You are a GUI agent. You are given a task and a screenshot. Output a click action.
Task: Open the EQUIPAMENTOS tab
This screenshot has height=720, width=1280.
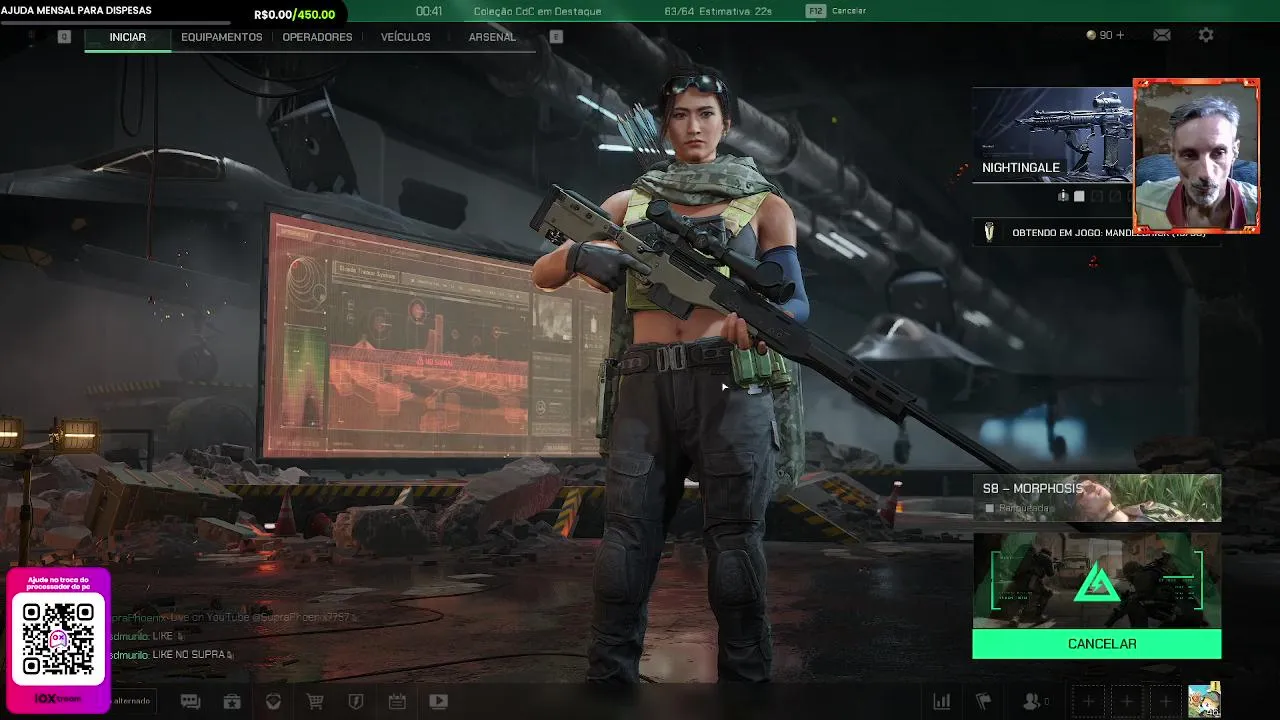[x=222, y=37]
